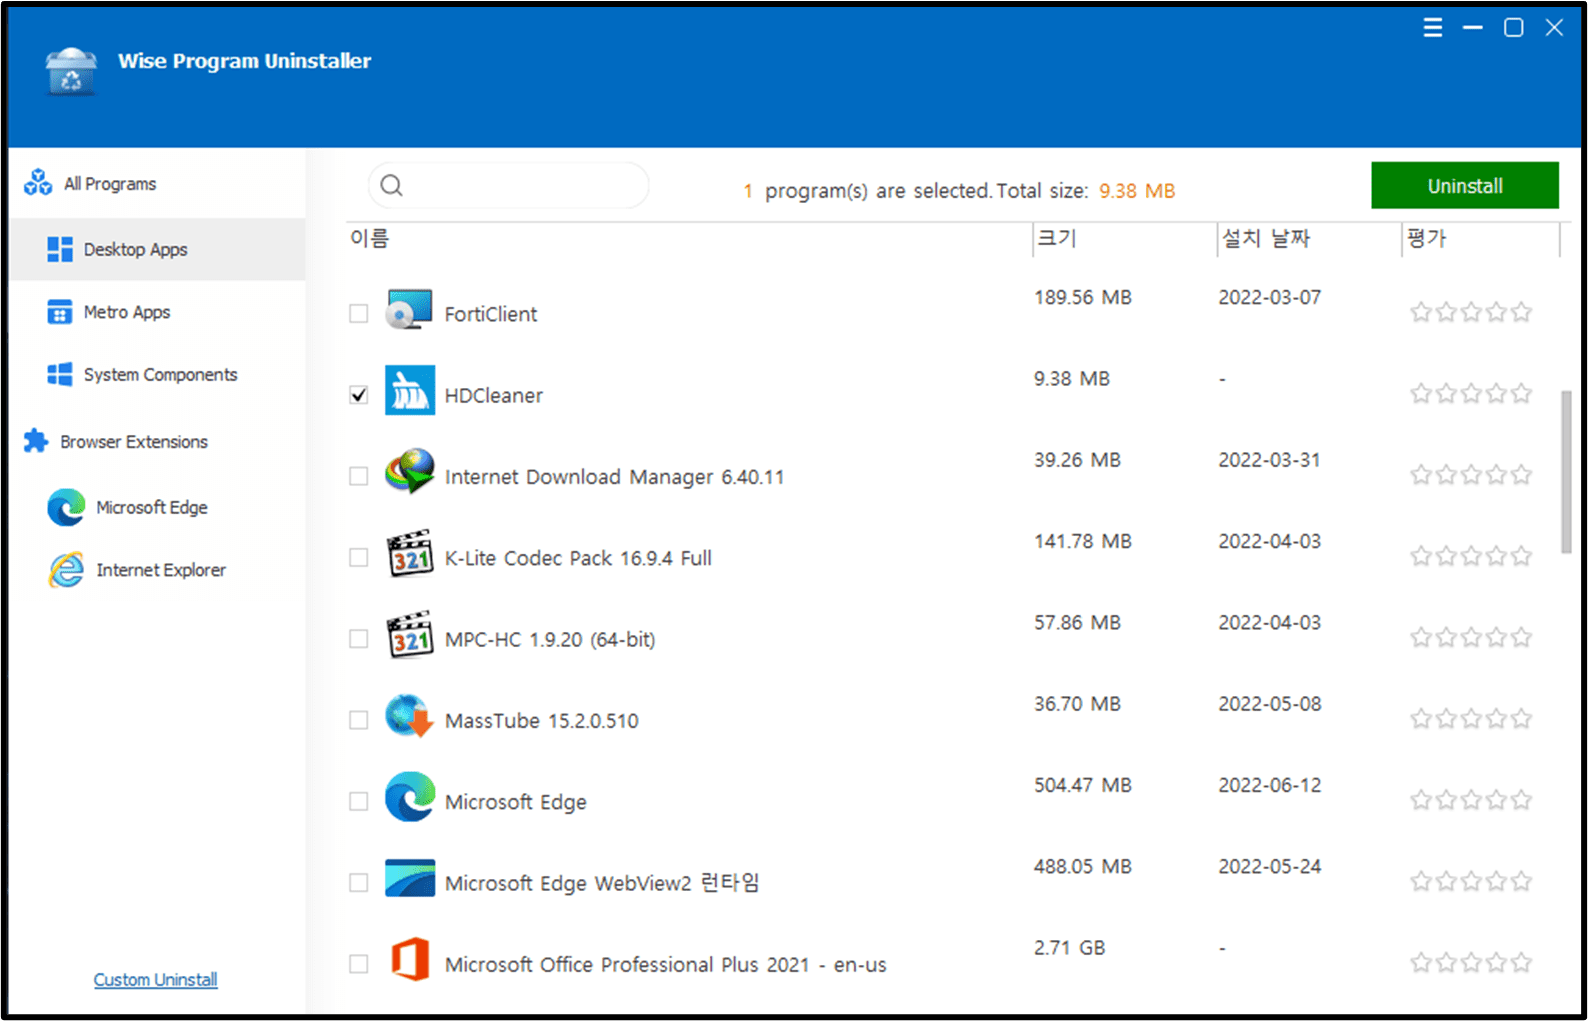Click the Edge WebView2 runtime icon
1588x1021 pixels.
(410, 878)
